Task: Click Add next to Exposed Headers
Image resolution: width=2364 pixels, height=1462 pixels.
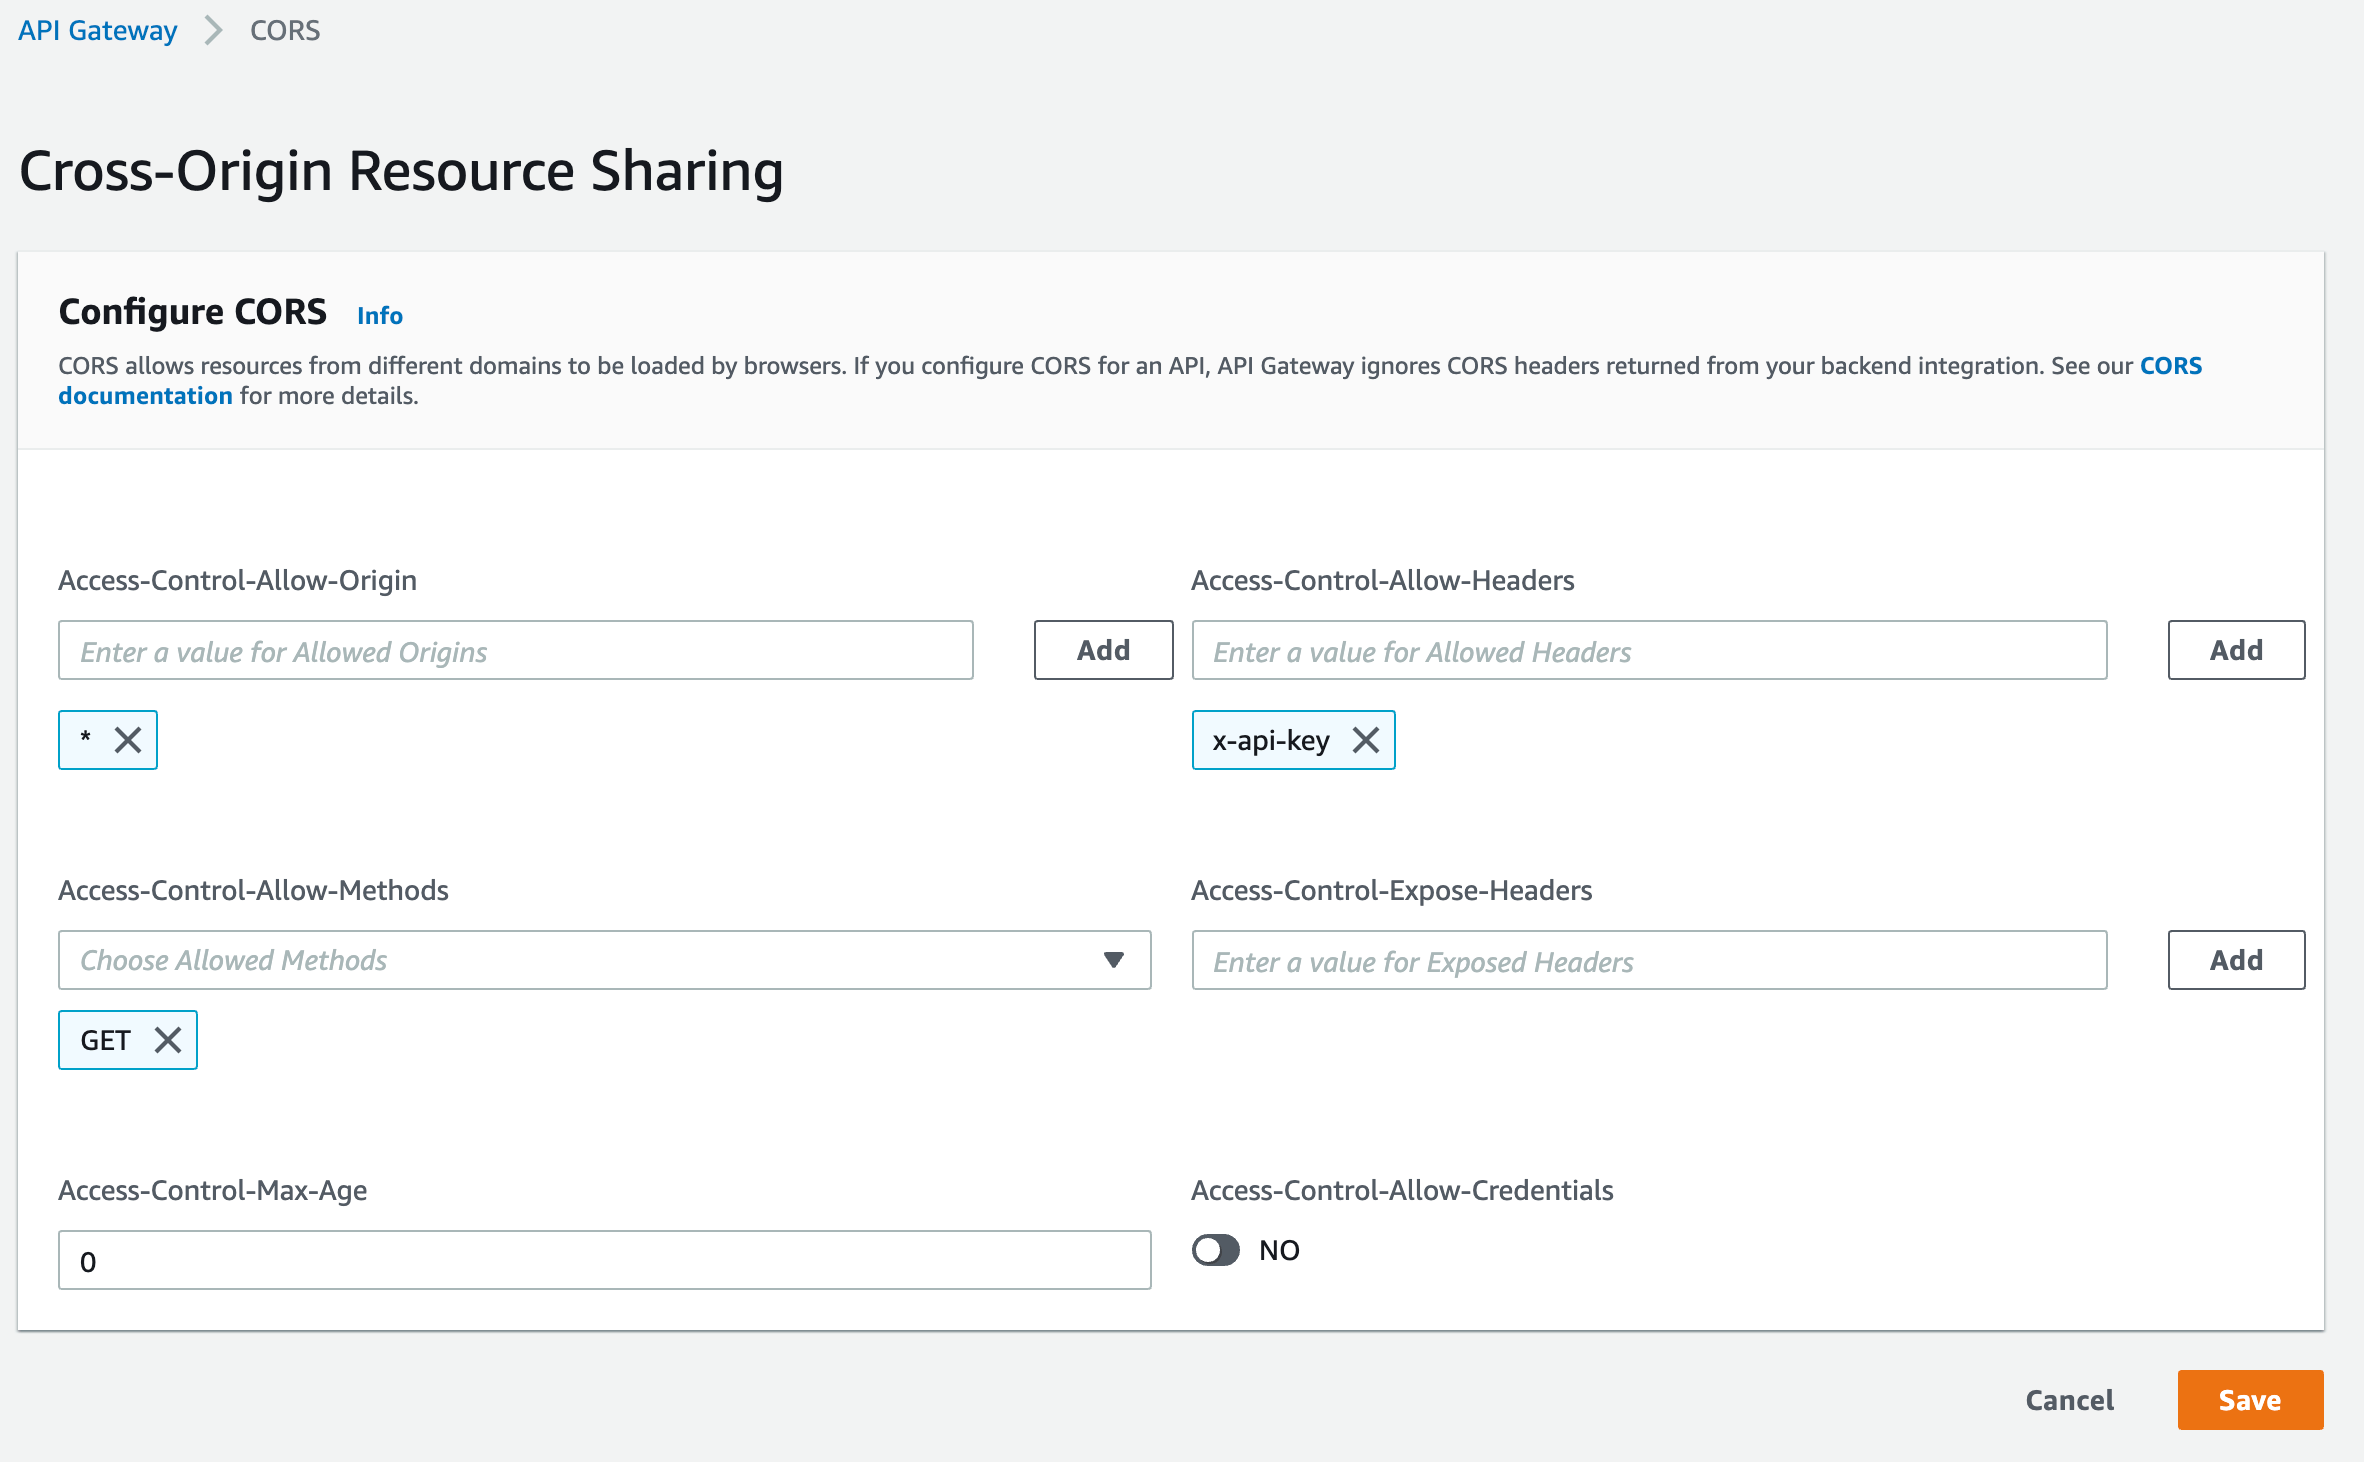Action: click(2236, 960)
